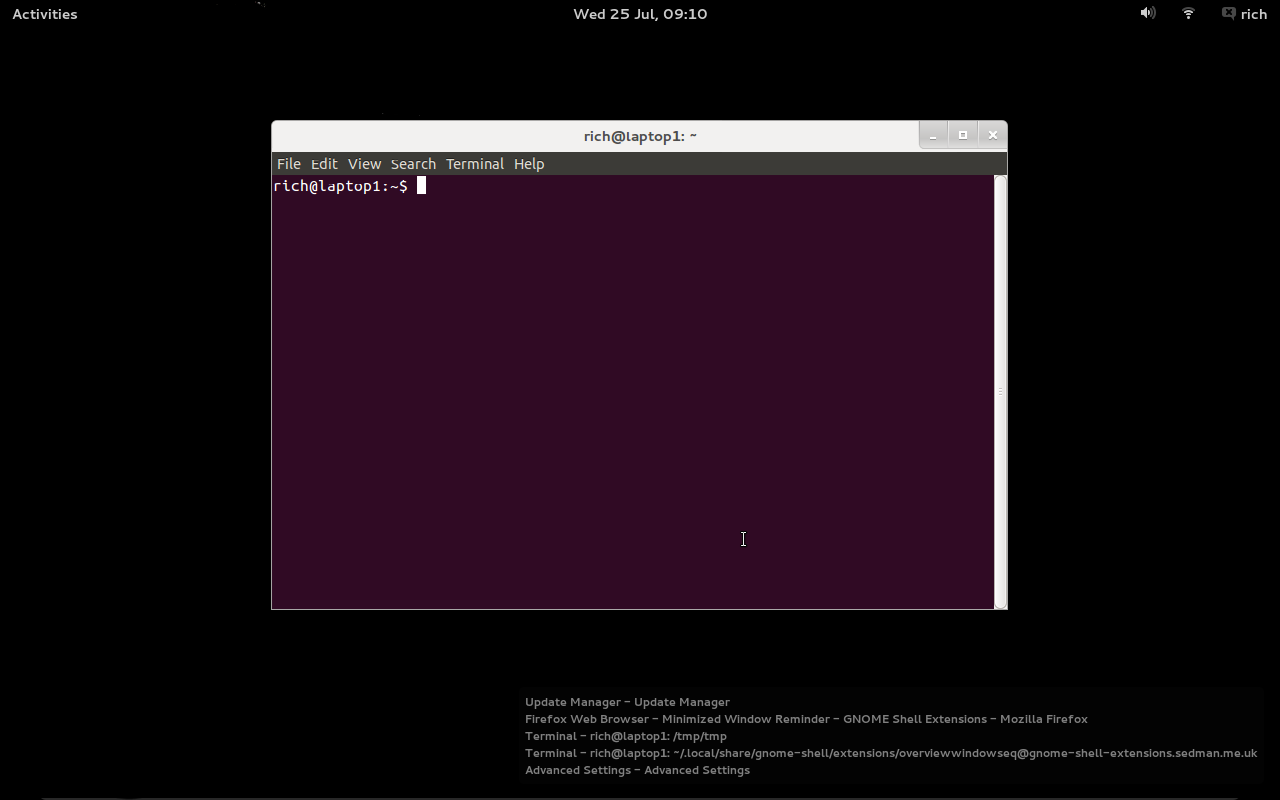Open the Wi-Fi network icon in top panel
The image size is (1280, 800).
click(1188, 13)
